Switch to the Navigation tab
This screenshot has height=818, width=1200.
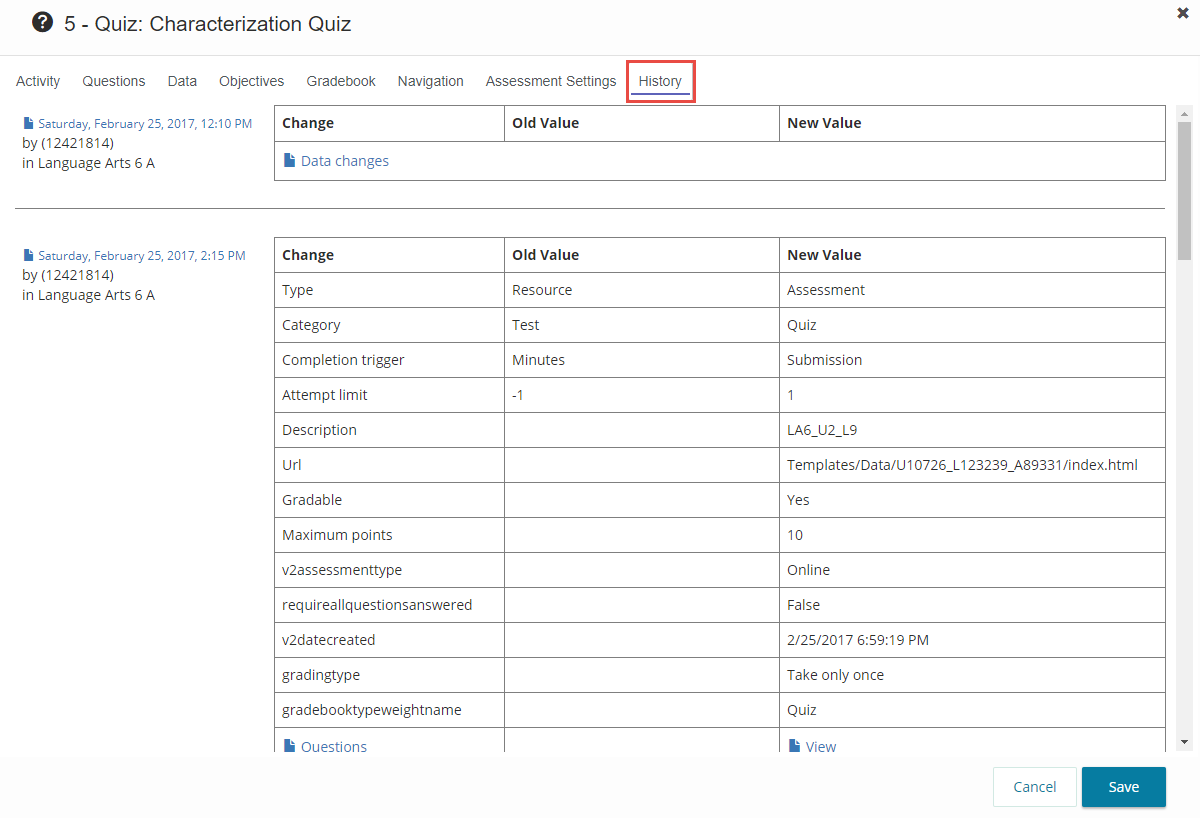pos(430,81)
